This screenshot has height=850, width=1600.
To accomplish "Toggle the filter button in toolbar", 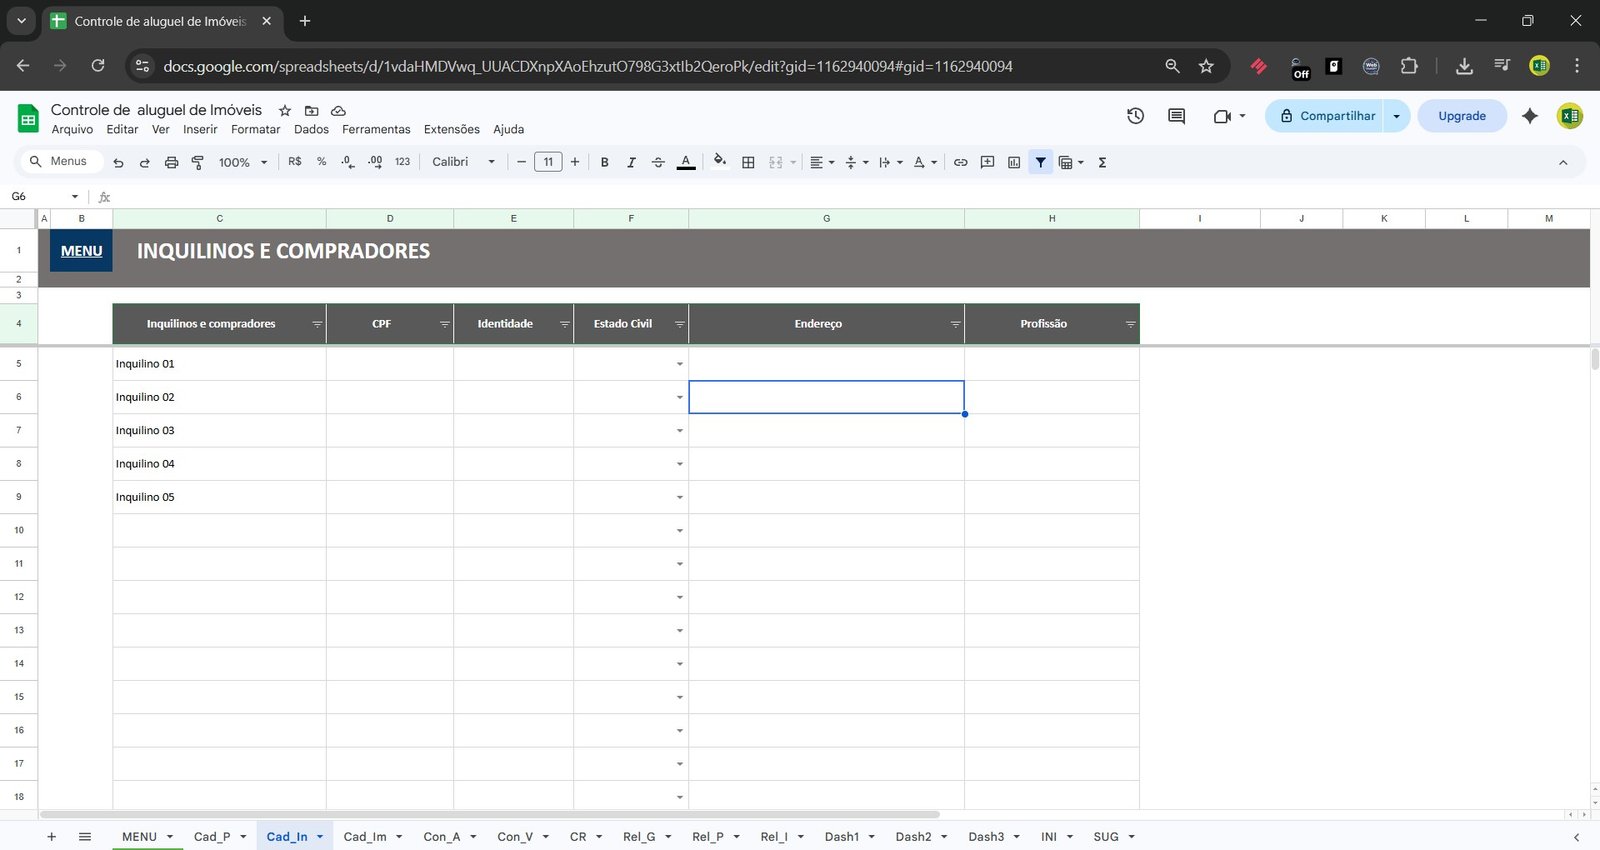I will click(x=1041, y=162).
